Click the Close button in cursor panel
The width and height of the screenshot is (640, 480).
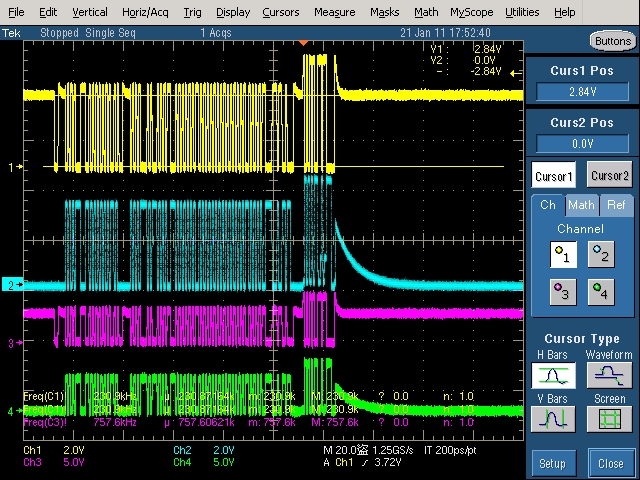[x=611, y=464]
